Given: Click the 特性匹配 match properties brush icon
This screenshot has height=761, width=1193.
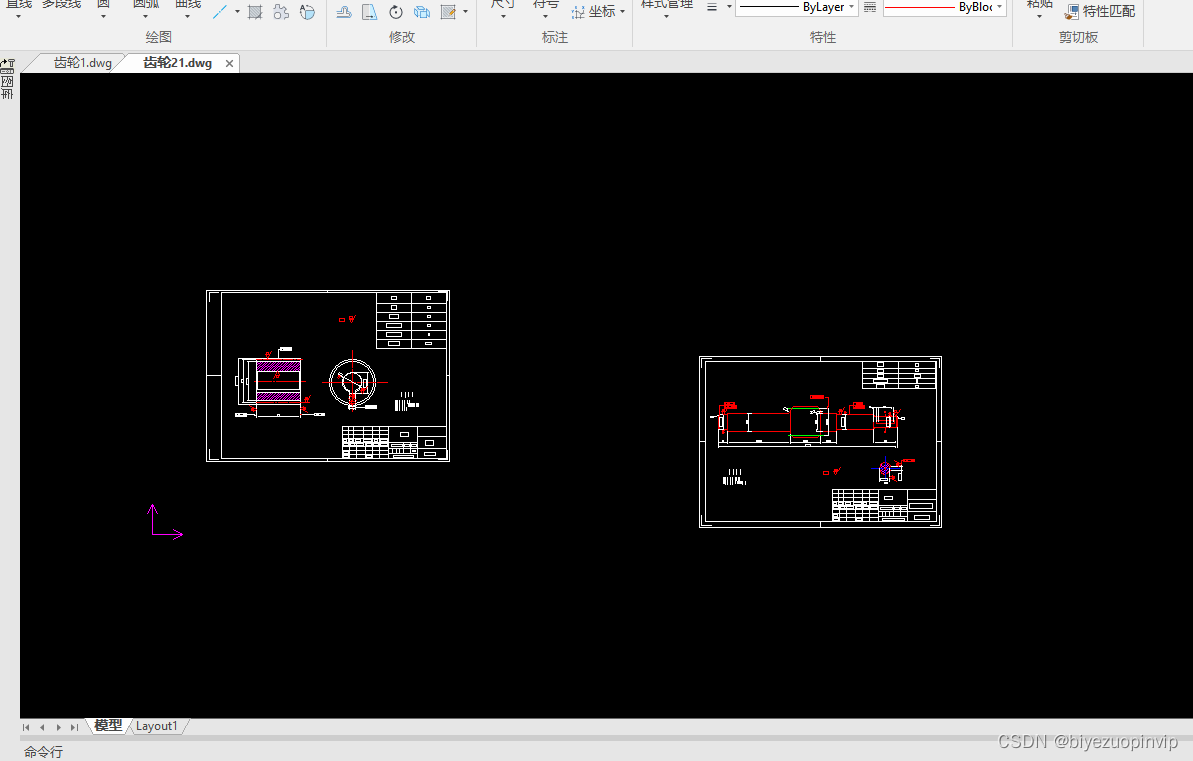Looking at the screenshot, I should 1071,11.
